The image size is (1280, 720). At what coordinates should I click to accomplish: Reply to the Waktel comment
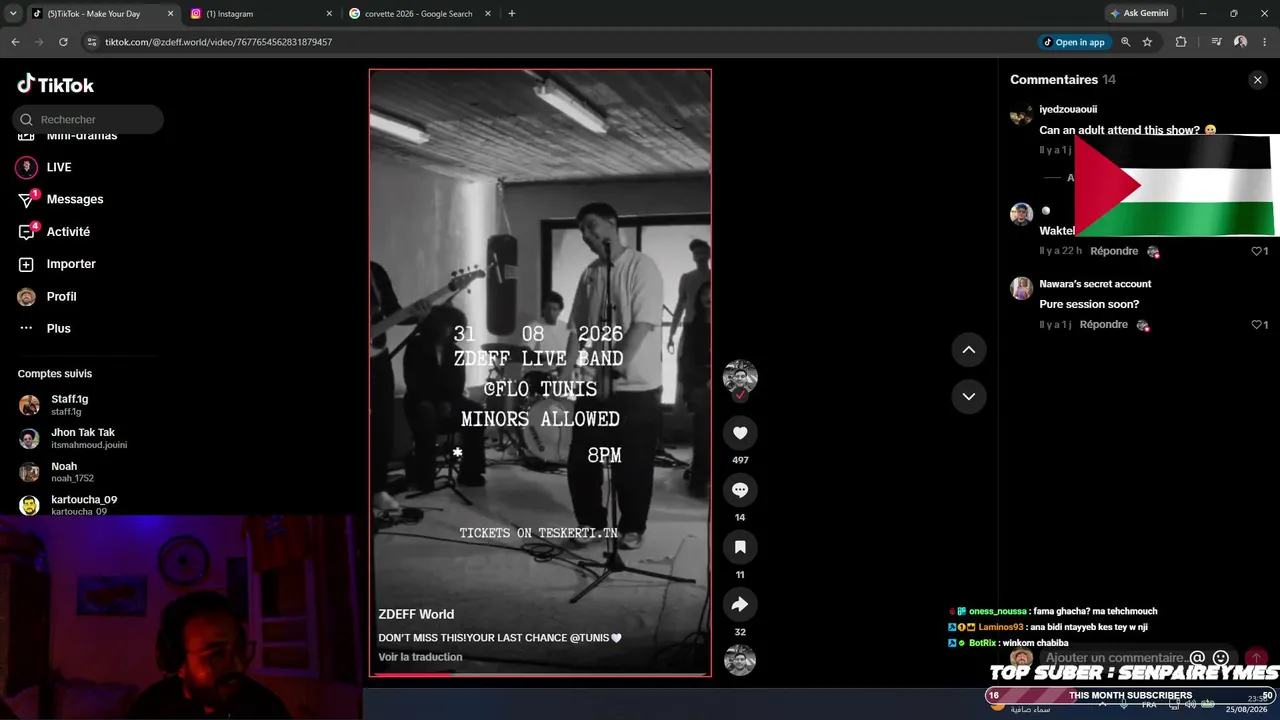coord(1114,251)
